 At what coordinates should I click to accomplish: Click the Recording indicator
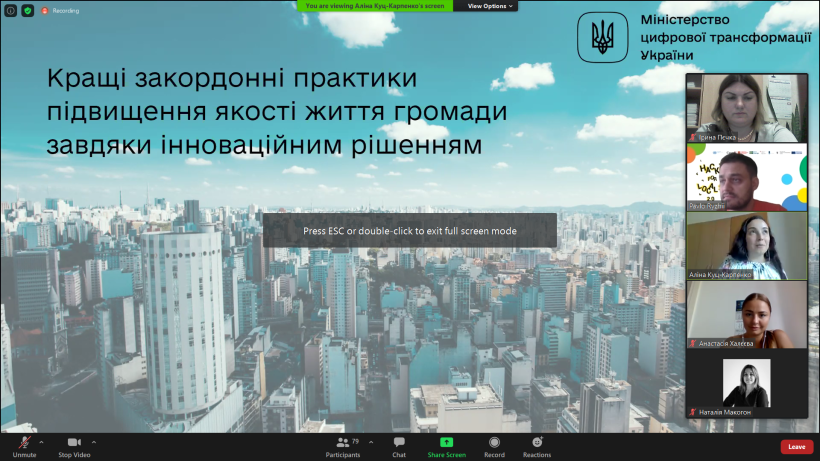pos(60,10)
